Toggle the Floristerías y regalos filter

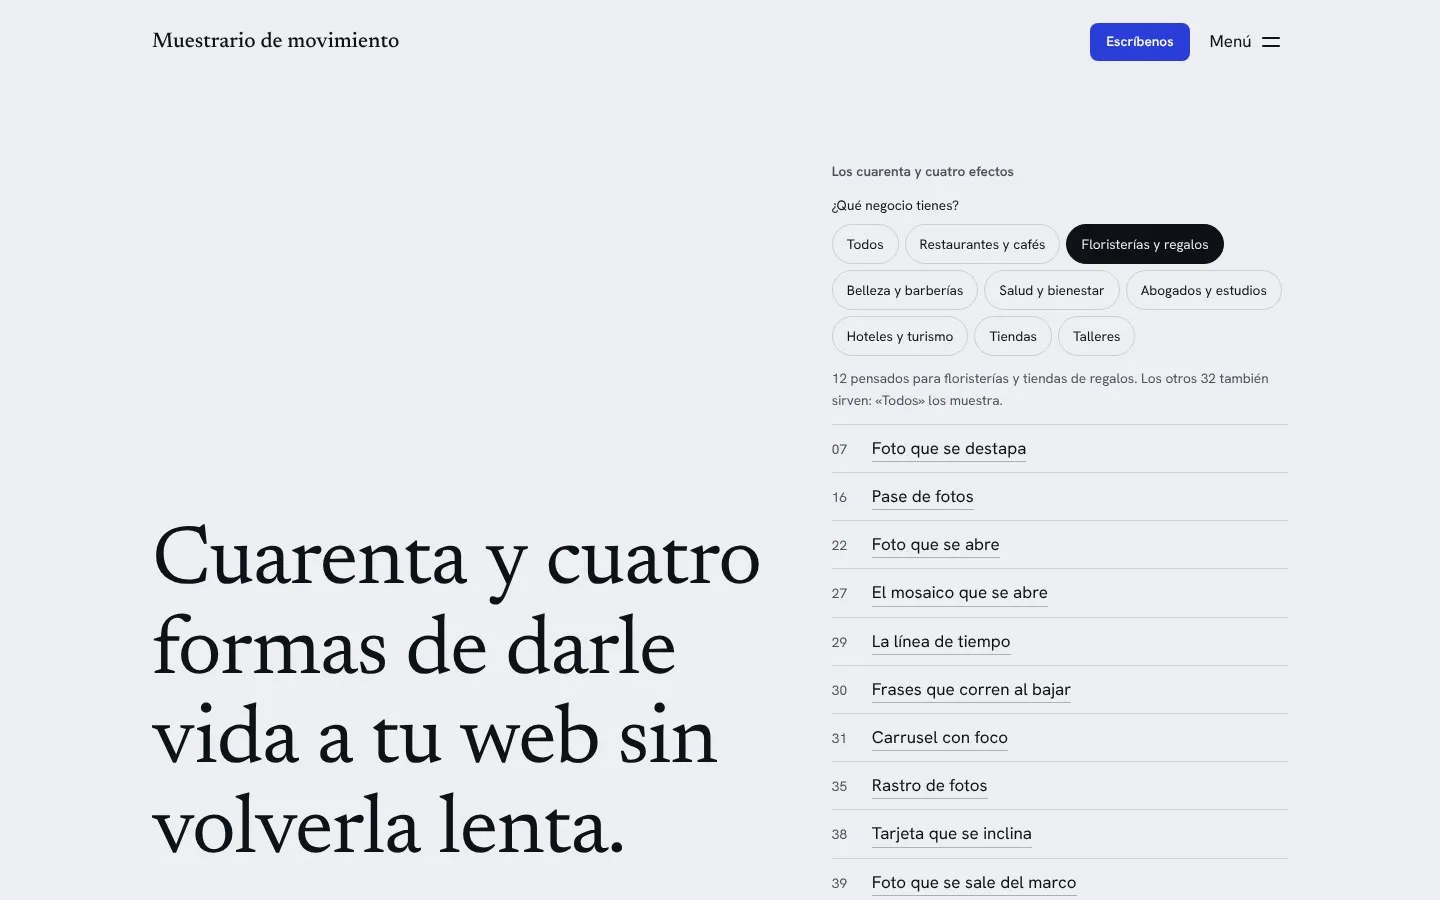pos(1144,244)
